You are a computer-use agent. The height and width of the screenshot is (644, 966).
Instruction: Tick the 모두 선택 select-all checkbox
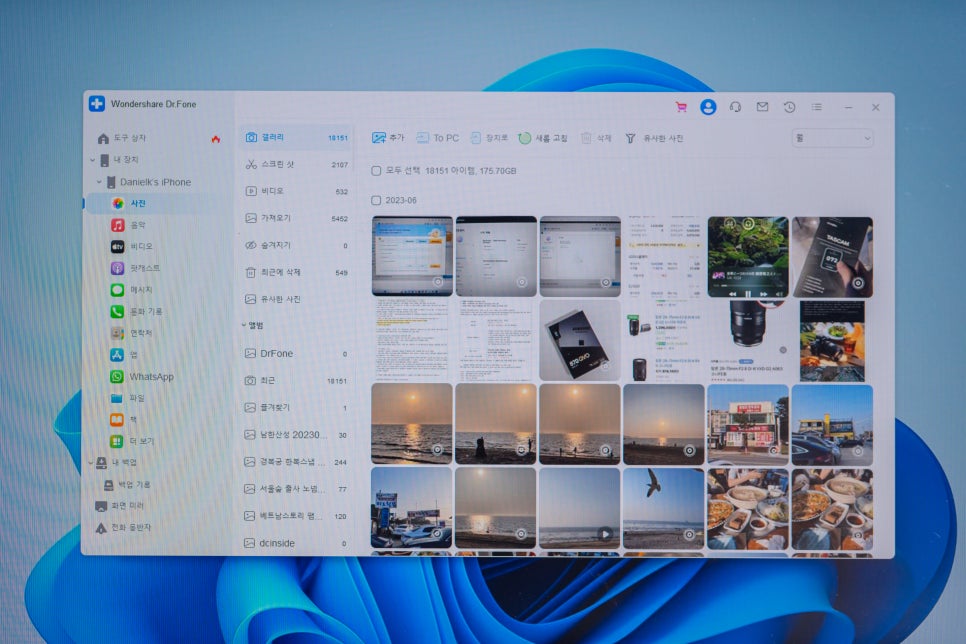[x=376, y=171]
